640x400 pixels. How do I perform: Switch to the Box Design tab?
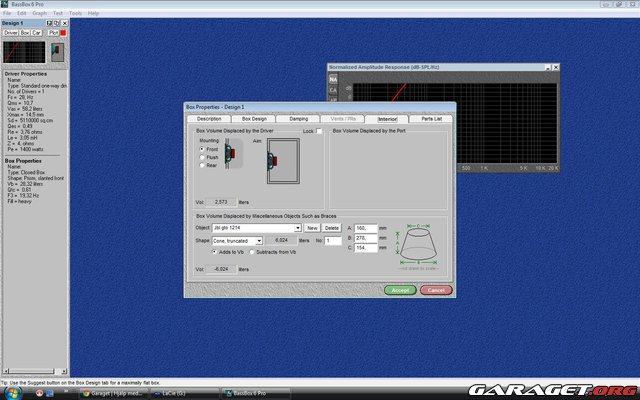(x=255, y=118)
